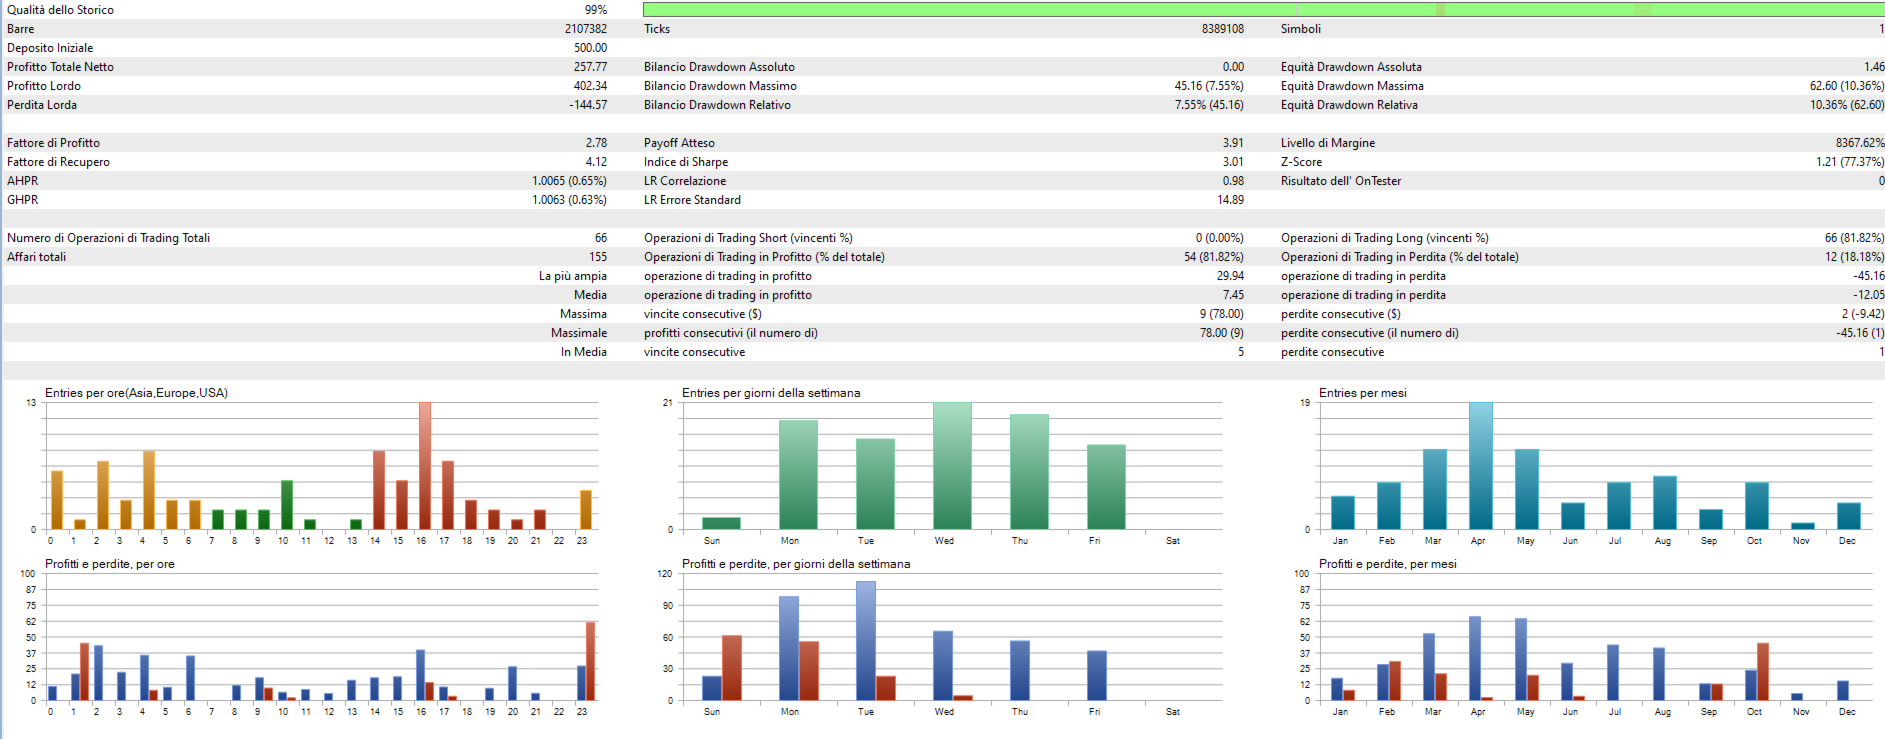Select the Z-Score value '1.21 (77.37%)'
1885x739 pixels.
pos(1851,162)
